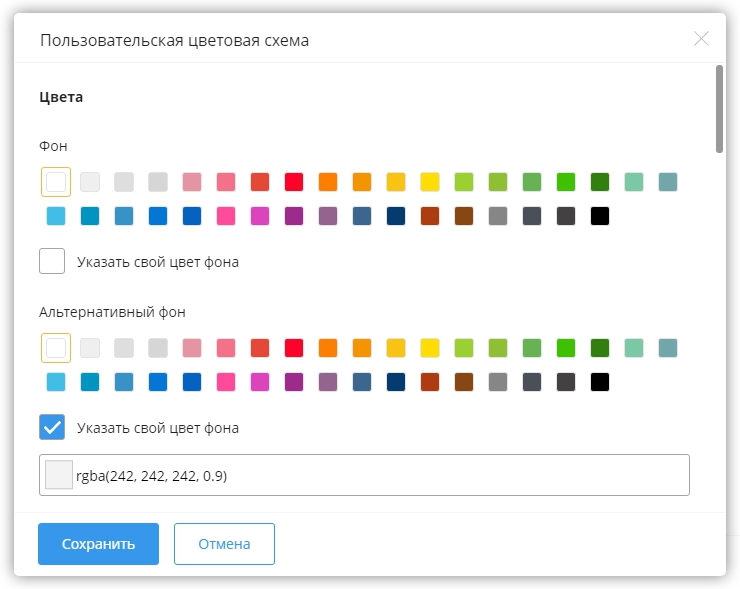Select the dark green Альтернативный фон swatch
The height and width of the screenshot is (589, 740).
(x=600, y=348)
